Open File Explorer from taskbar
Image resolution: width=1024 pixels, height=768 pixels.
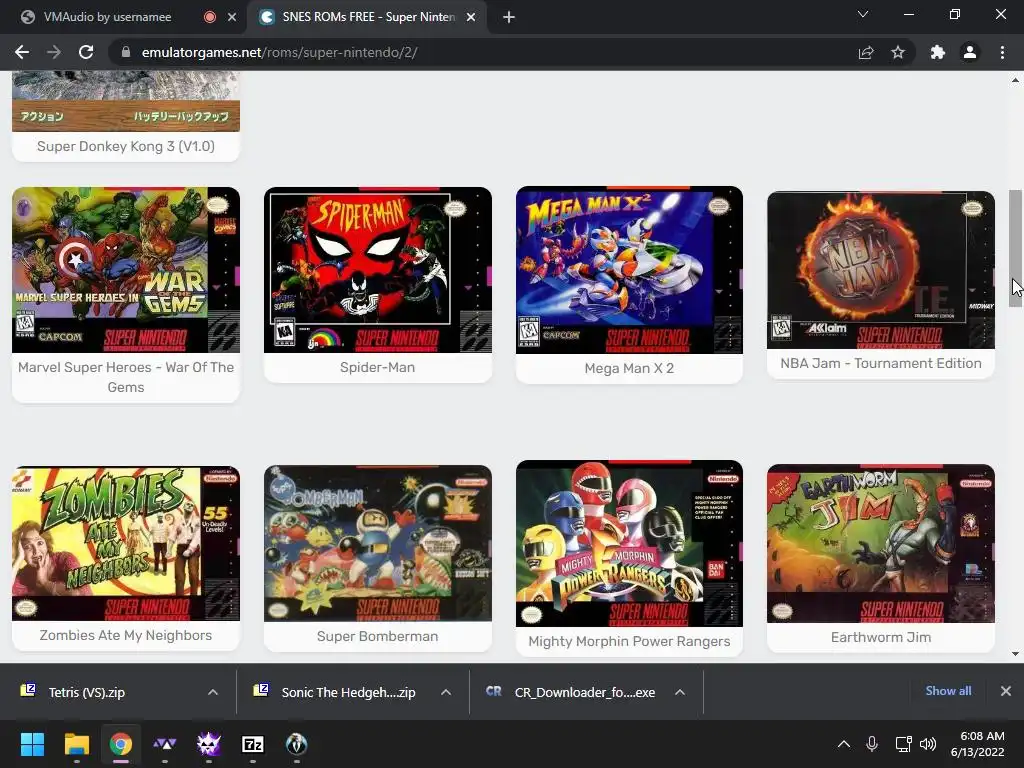pyautogui.click(x=76, y=744)
